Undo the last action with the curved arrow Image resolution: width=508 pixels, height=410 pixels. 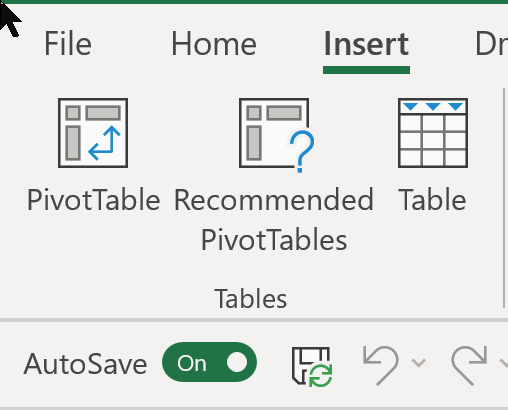(381, 365)
